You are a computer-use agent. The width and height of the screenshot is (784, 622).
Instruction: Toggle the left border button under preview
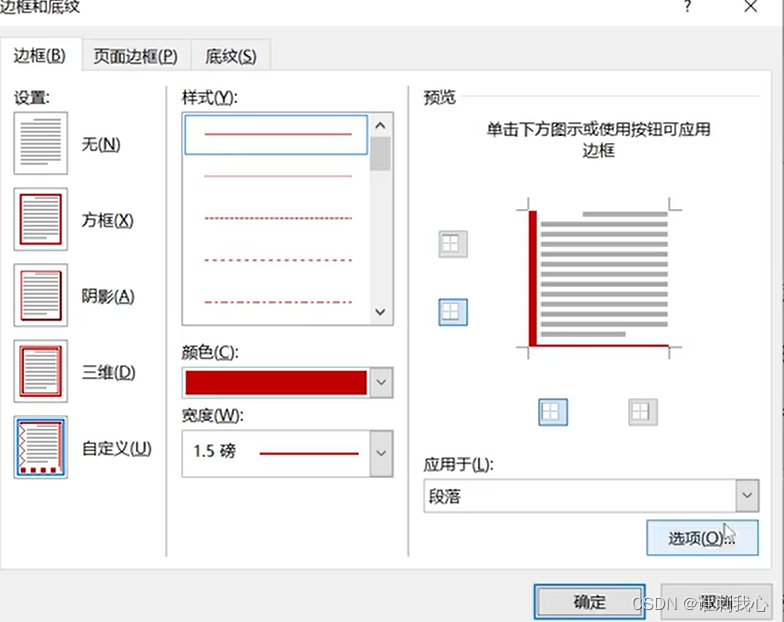[x=553, y=412]
